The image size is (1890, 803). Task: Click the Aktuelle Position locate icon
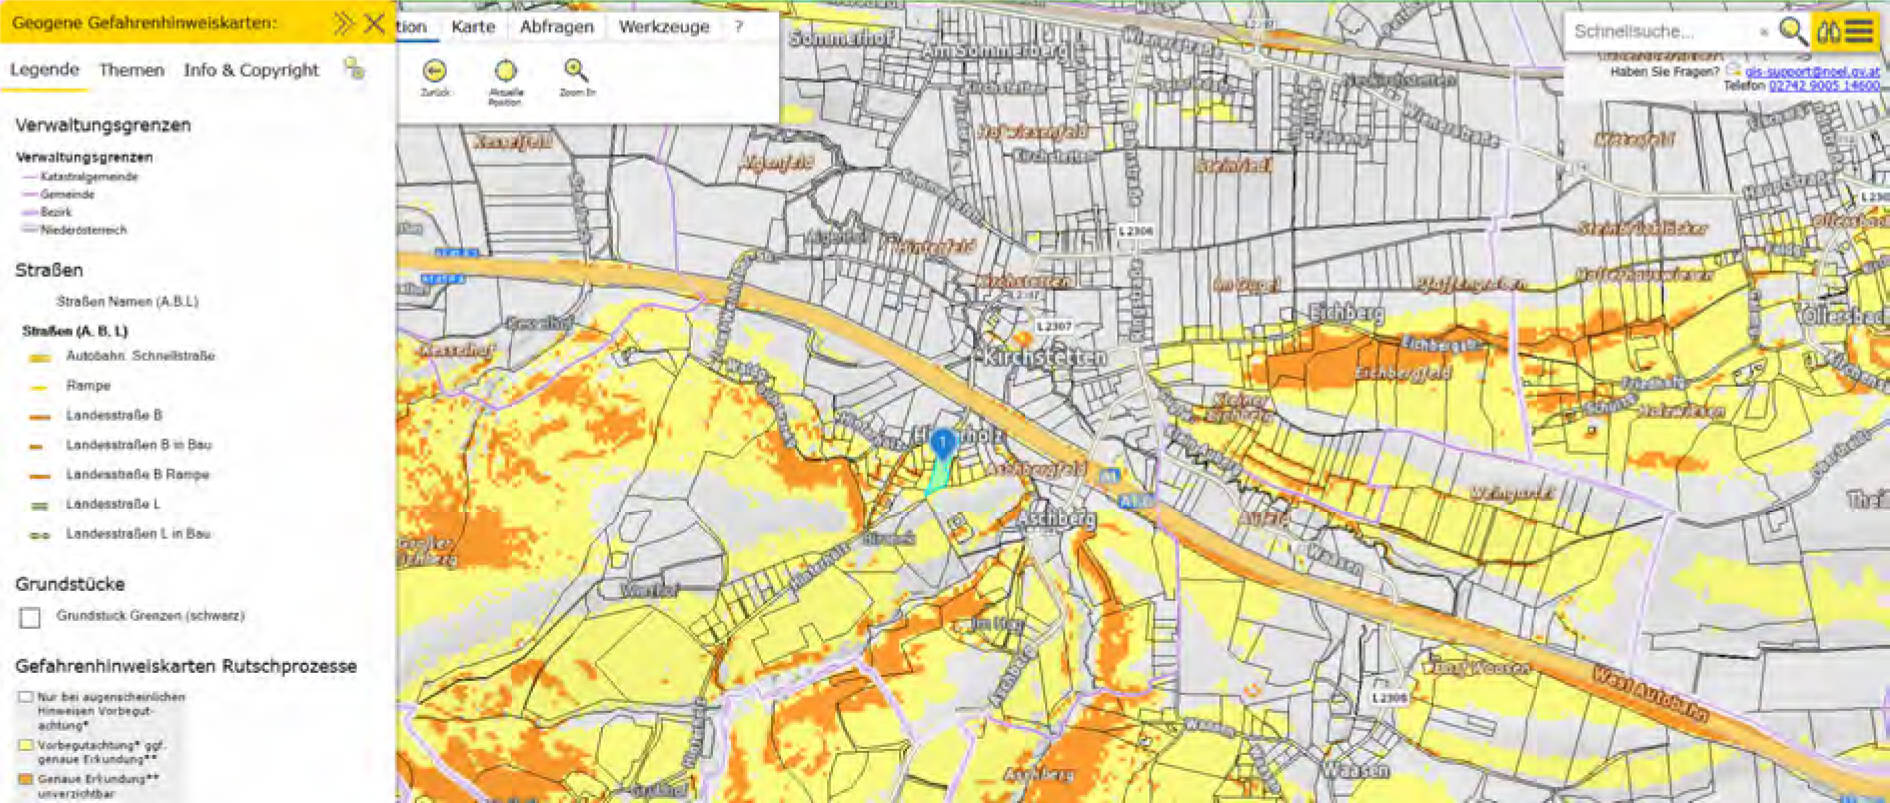point(505,71)
